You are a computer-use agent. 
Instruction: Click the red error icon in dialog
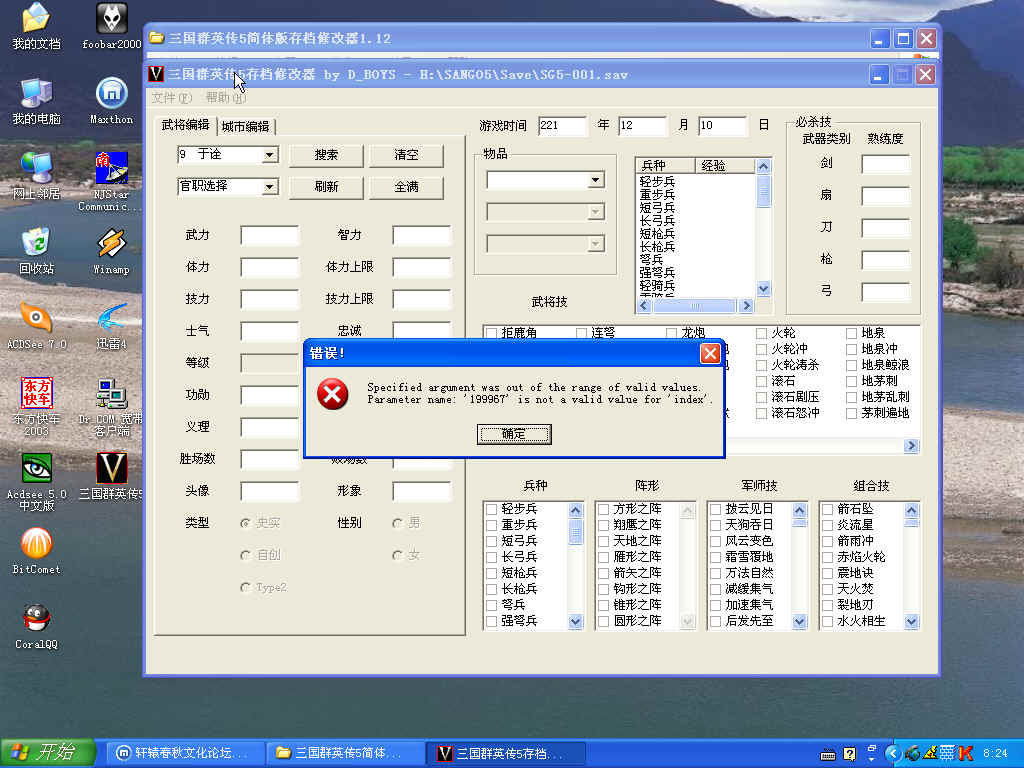[x=332, y=394]
